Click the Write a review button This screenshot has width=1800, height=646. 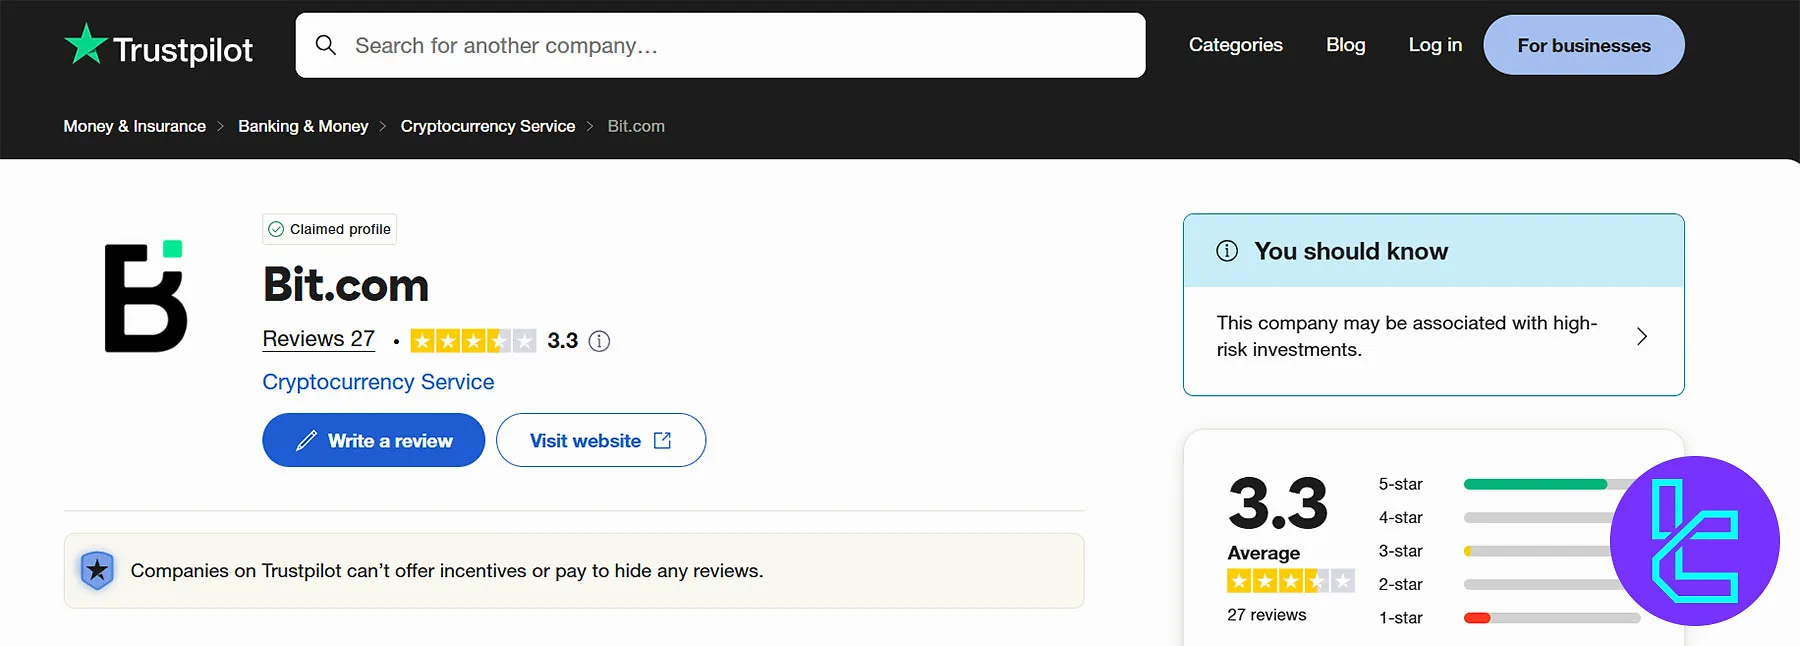373,440
